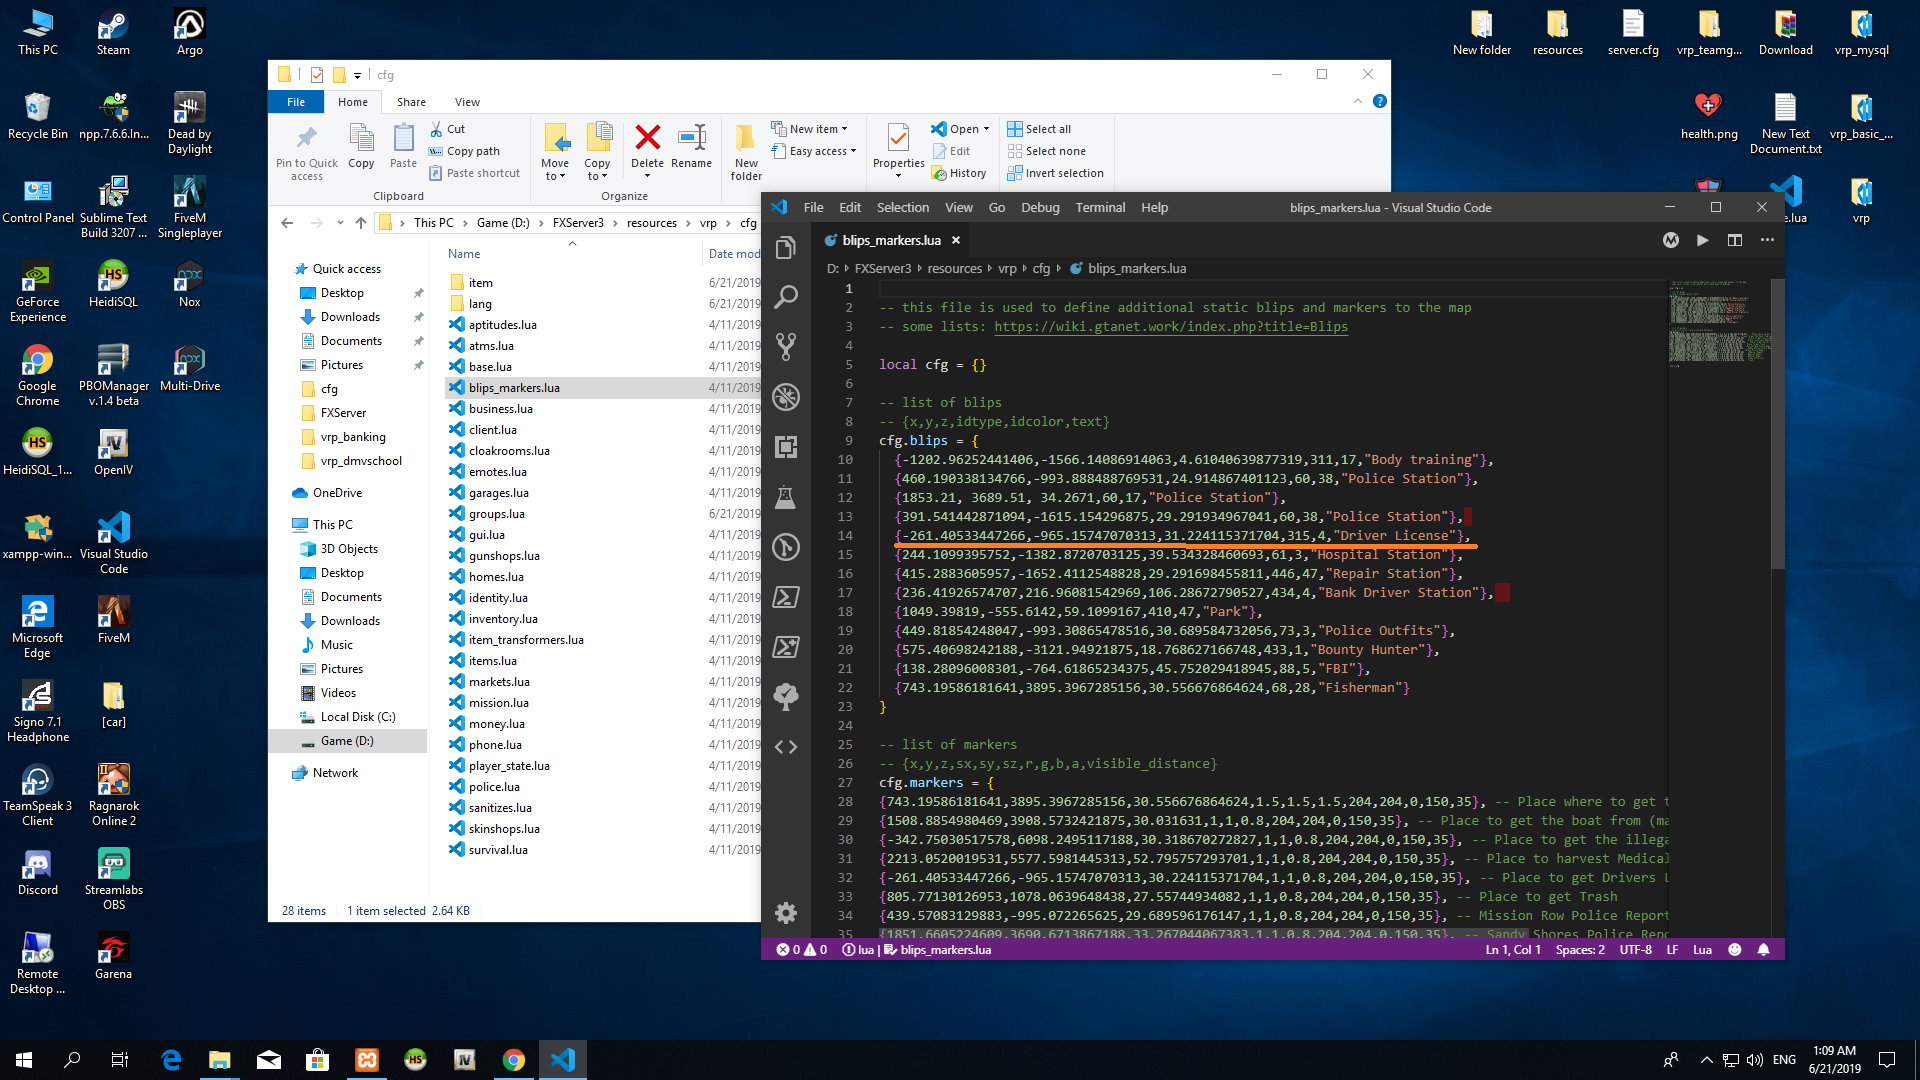Collapse the File Explorer ribbon chevron
This screenshot has width=1920, height=1080.
pos(1357,101)
